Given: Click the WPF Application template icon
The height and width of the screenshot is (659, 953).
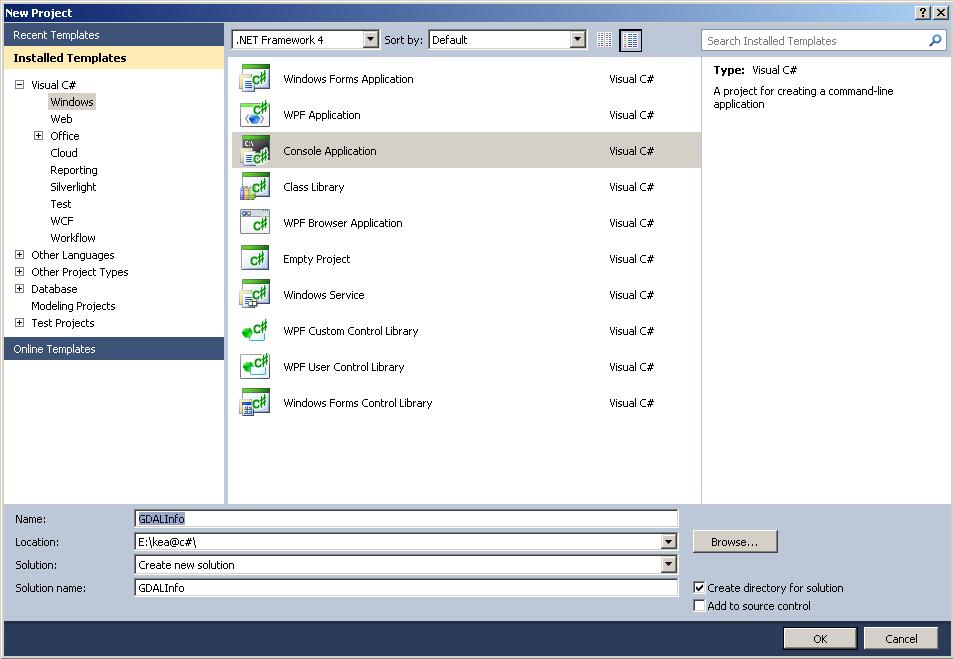Looking at the screenshot, I should click(x=255, y=114).
